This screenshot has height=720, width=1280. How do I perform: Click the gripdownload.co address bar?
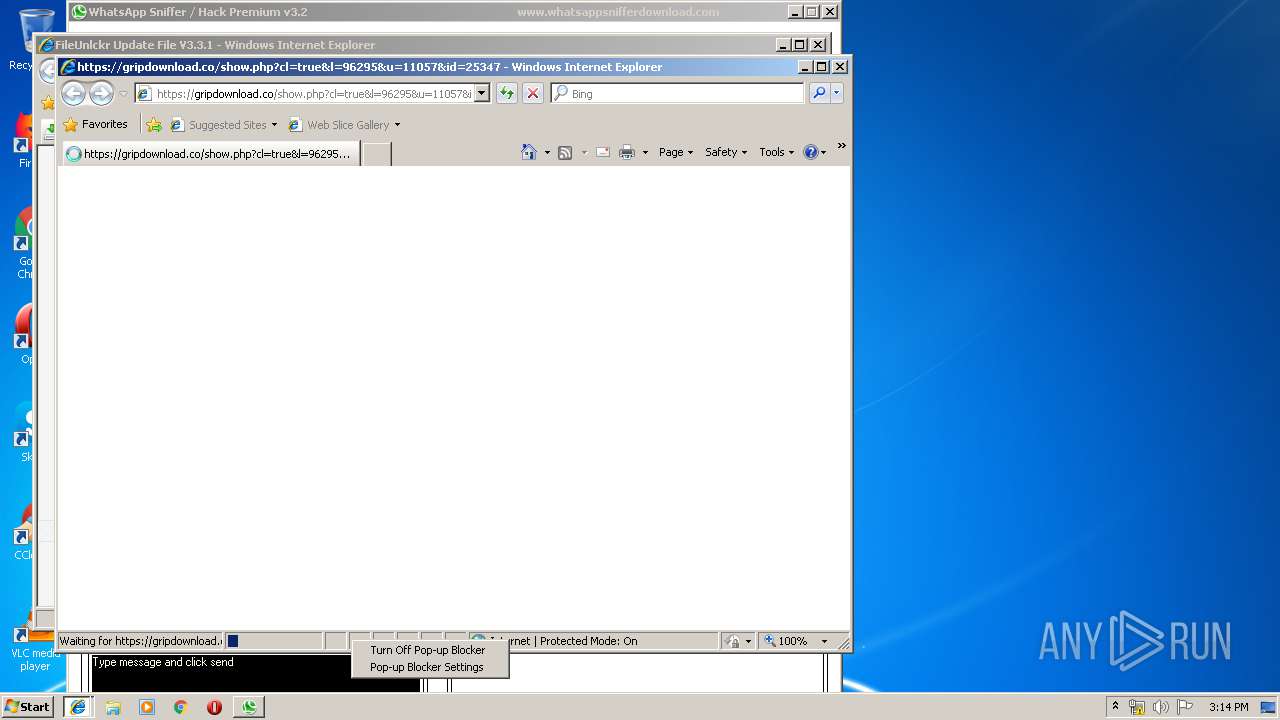point(312,93)
